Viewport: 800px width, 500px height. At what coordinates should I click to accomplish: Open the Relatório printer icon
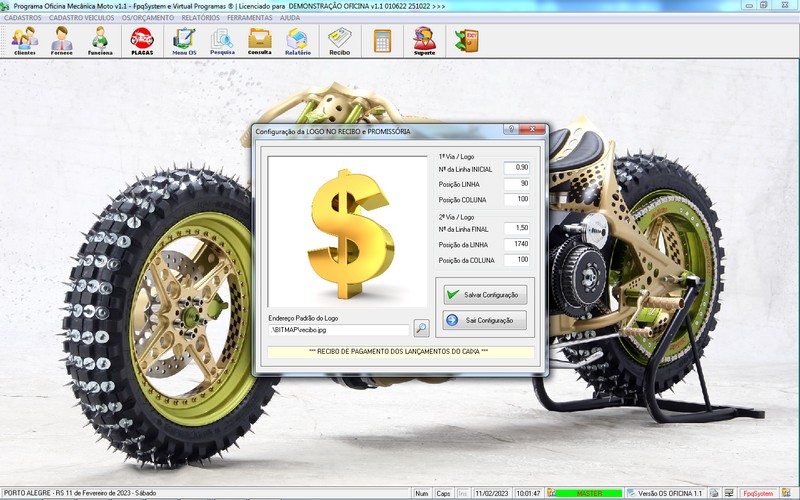click(298, 41)
